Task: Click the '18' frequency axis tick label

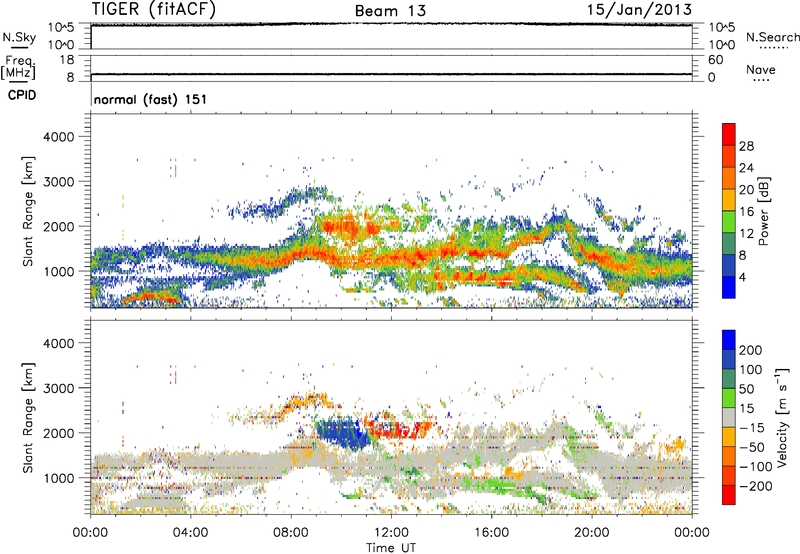Action: (x=67, y=60)
